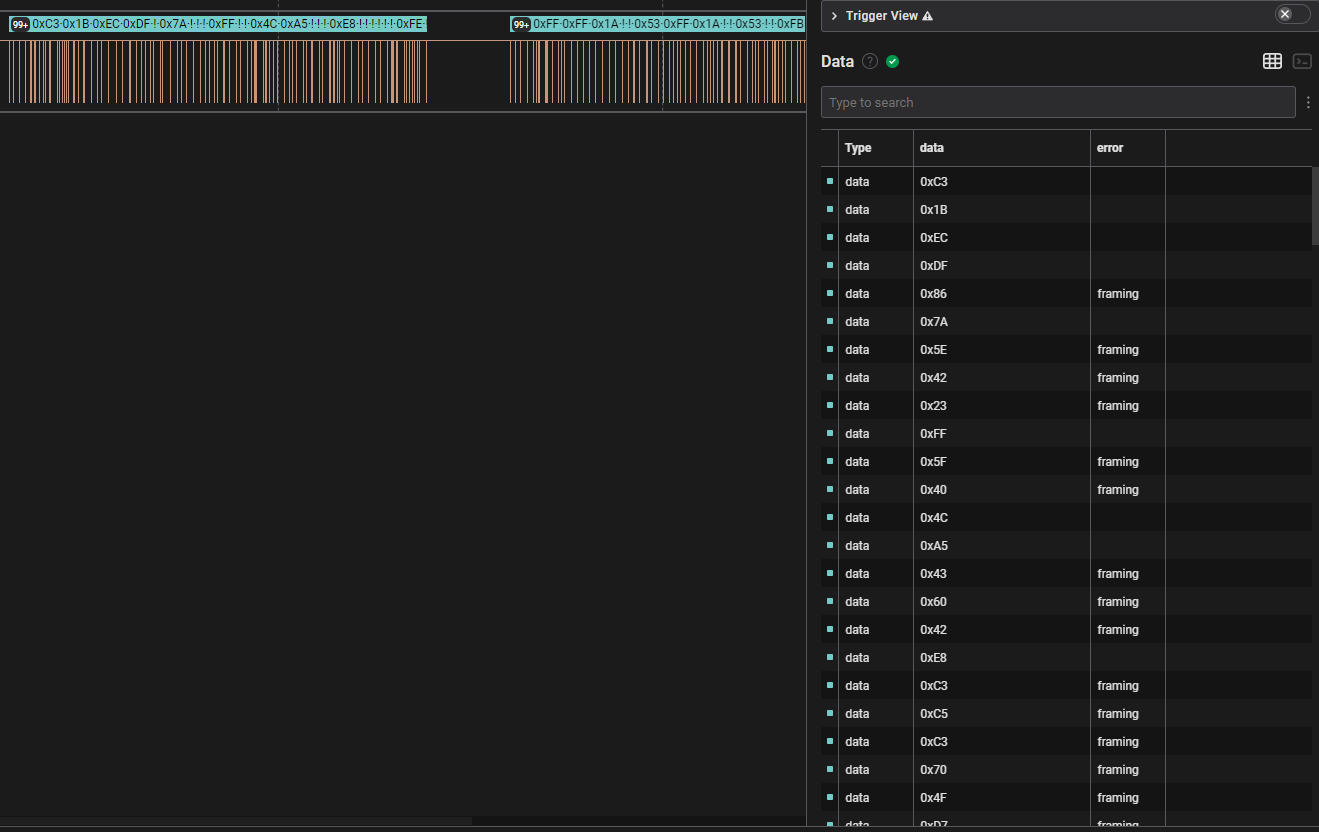Click the row marker square for 0x1B
The width and height of the screenshot is (1319, 832).
[830, 209]
